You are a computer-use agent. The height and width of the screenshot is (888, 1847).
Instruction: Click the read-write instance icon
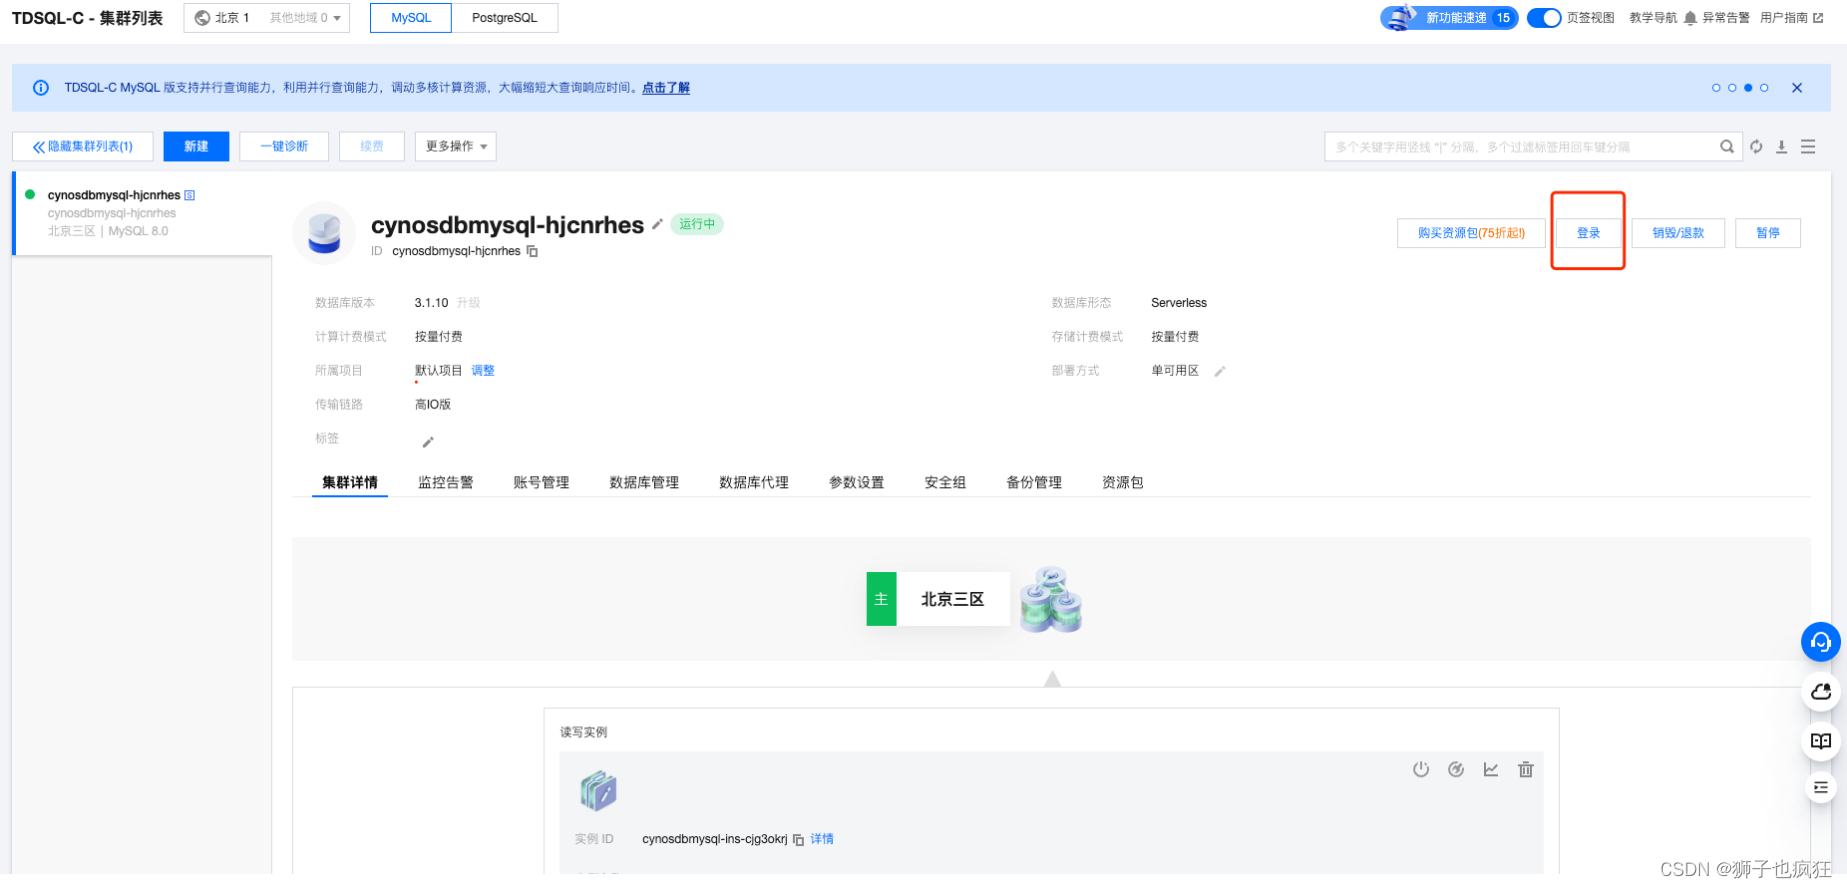point(598,791)
